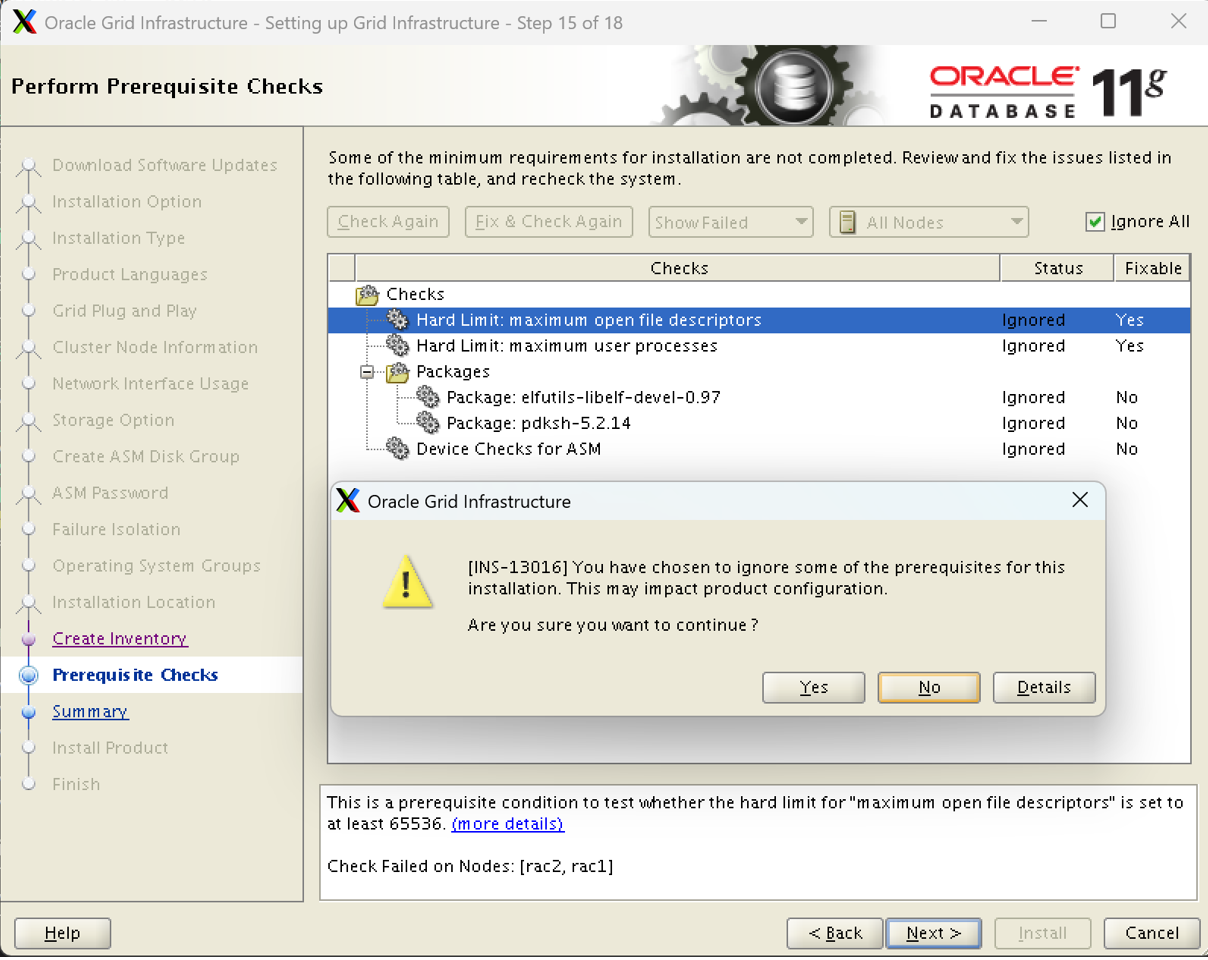
Task: Click the Check Failed on Nodes text
Action: tap(470, 866)
